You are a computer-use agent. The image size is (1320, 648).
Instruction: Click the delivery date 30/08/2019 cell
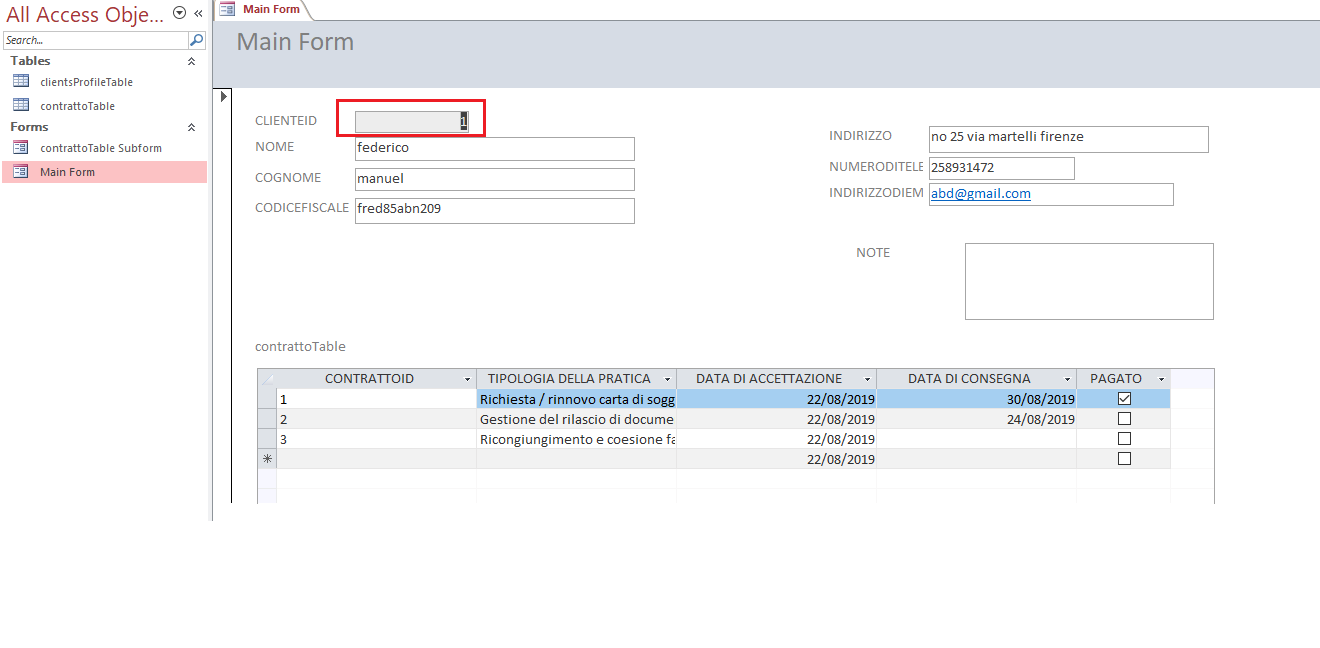tap(976, 399)
